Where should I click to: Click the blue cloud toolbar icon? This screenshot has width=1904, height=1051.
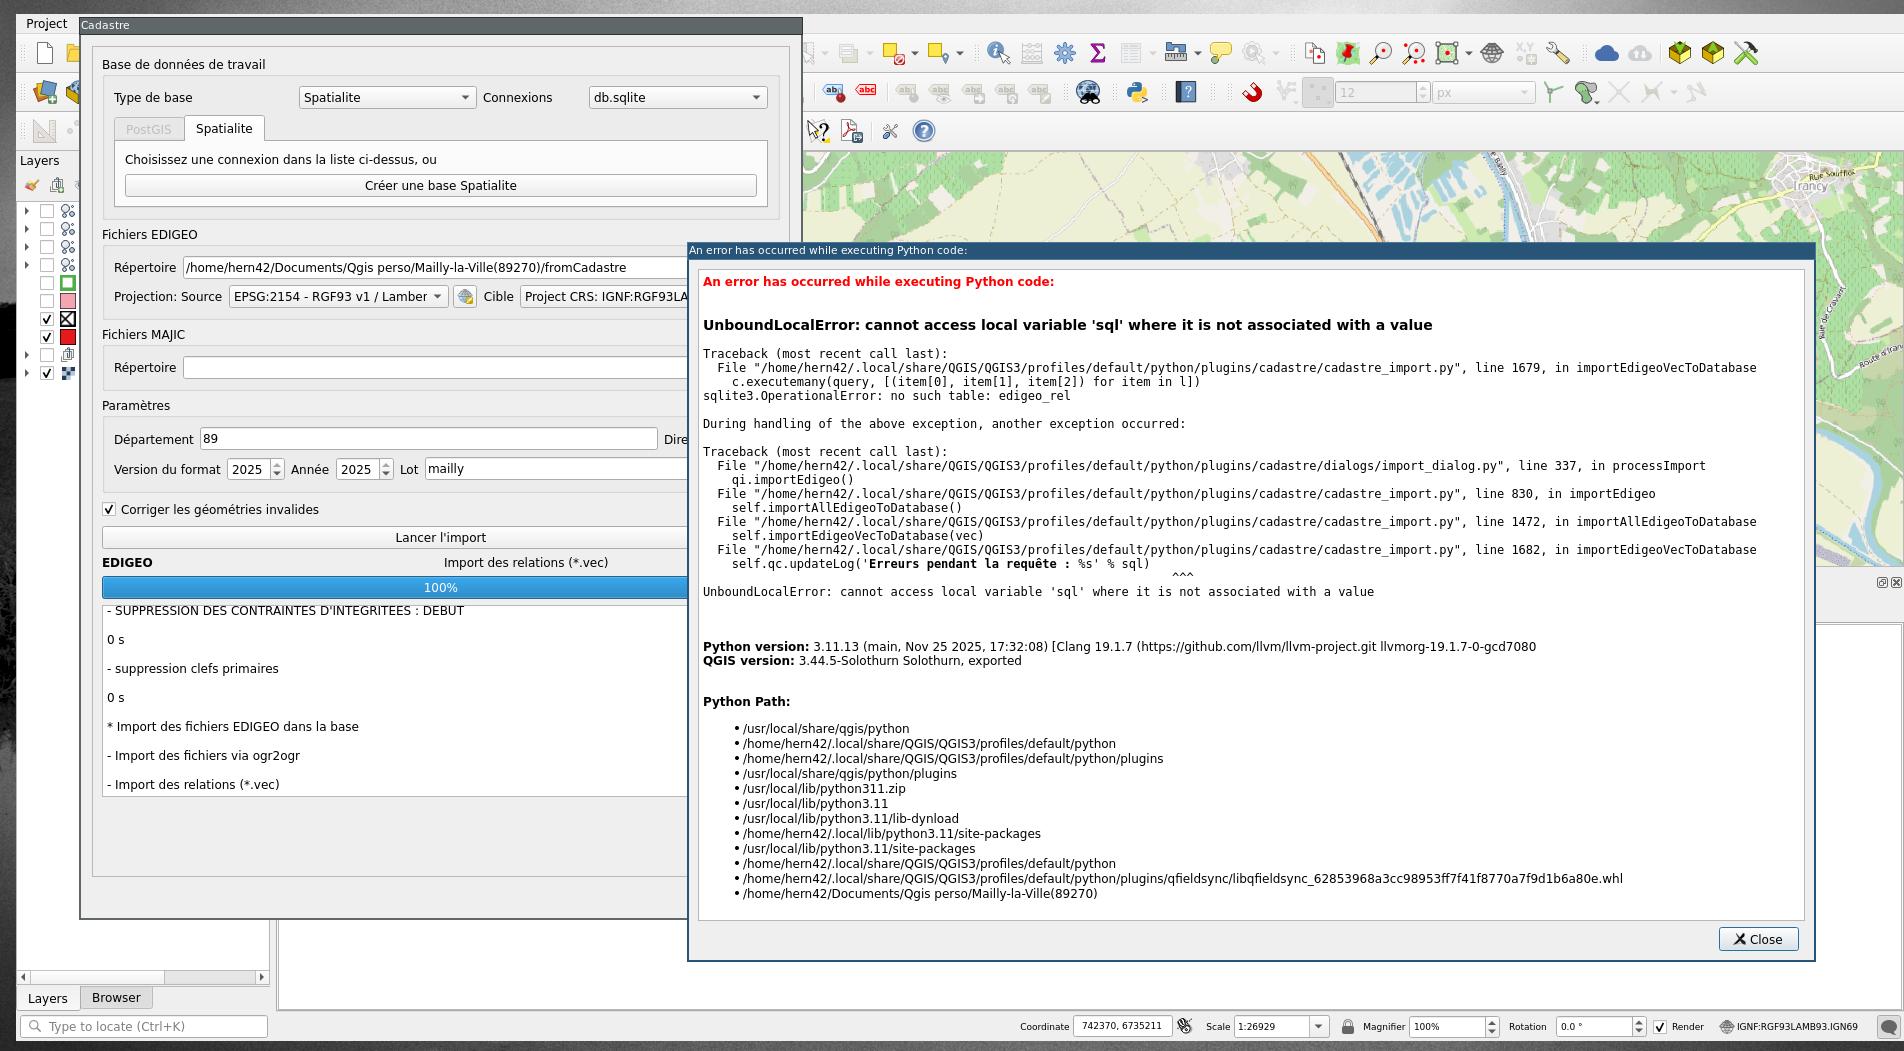click(1606, 53)
